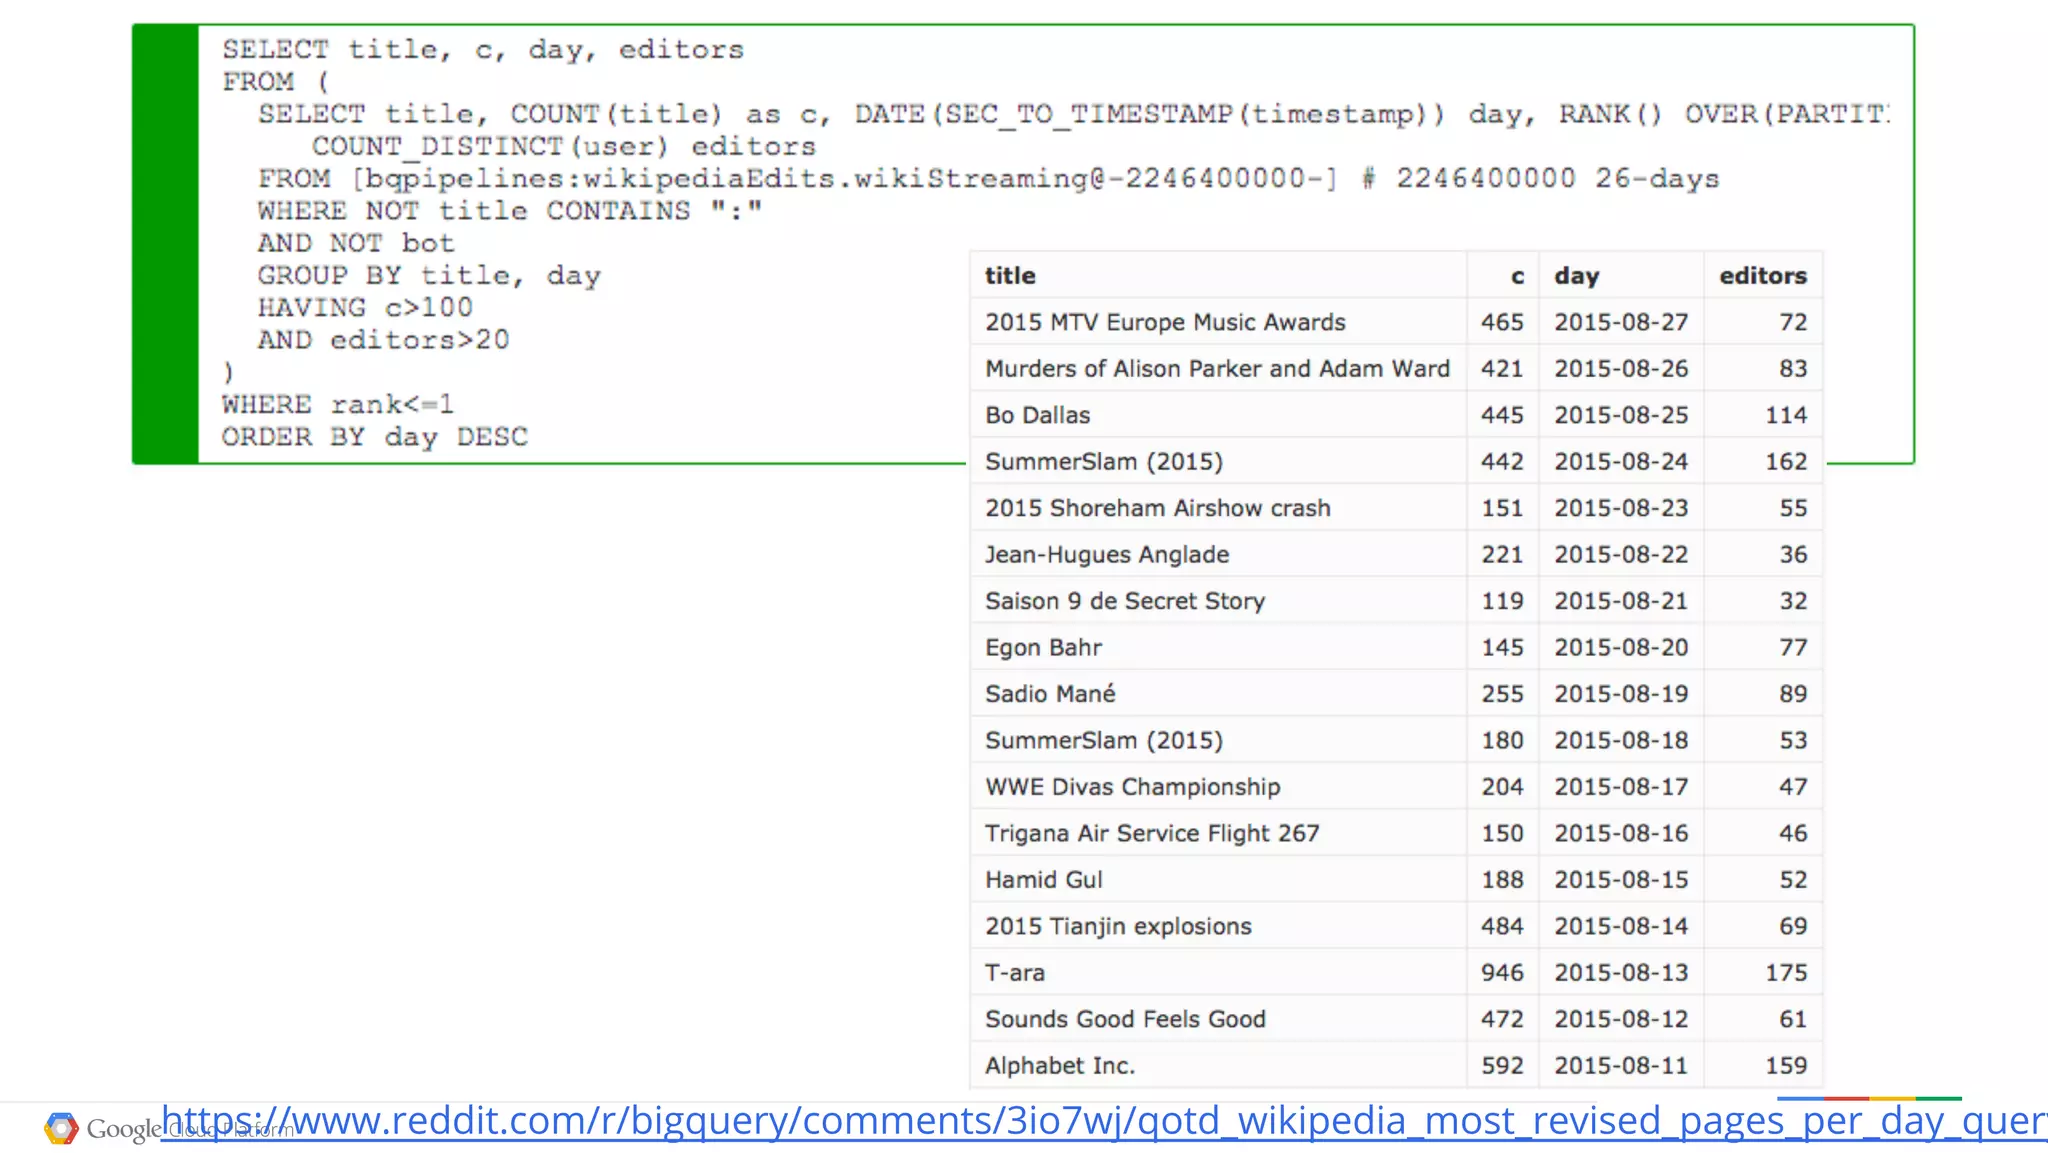This screenshot has height=1153, width=2048.
Task: Click the 'ORDER BY day DESC' line
Action: point(374,437)
